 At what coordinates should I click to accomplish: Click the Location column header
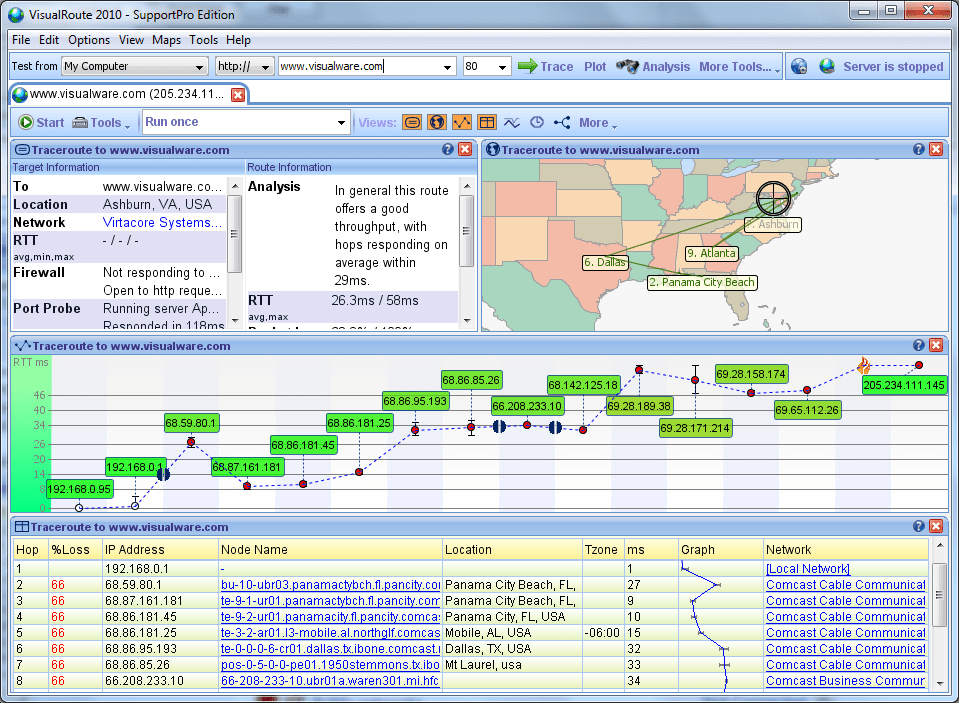point(513,549)
